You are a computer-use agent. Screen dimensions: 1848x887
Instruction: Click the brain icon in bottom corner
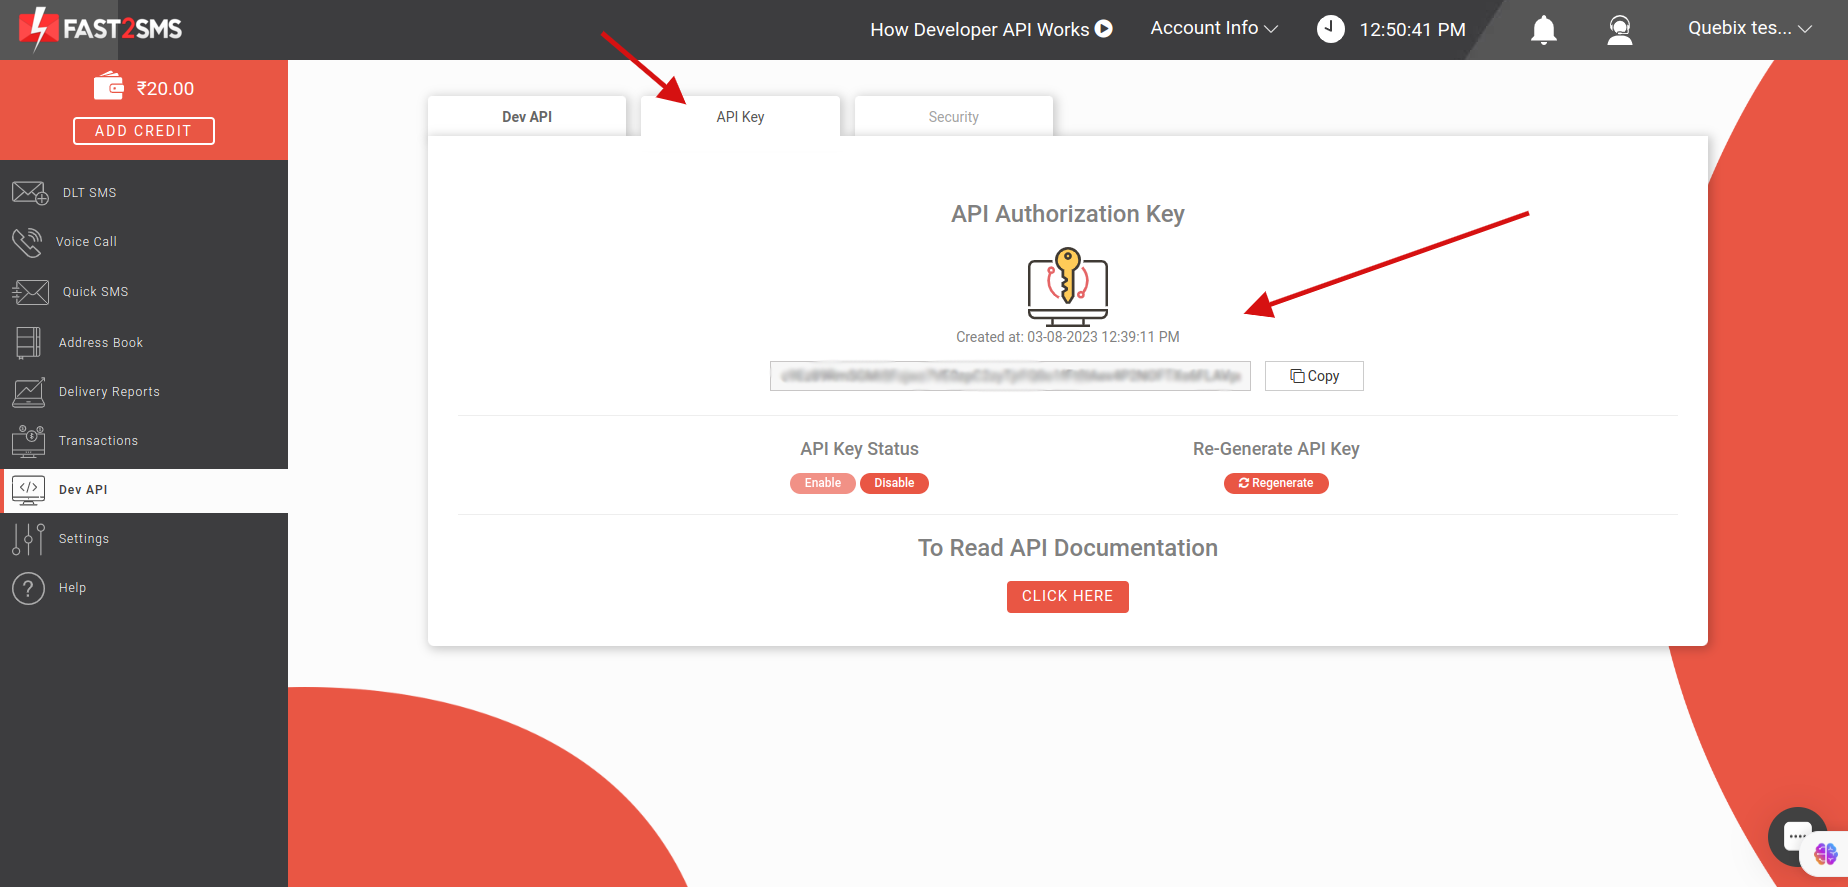point(1826,854)
